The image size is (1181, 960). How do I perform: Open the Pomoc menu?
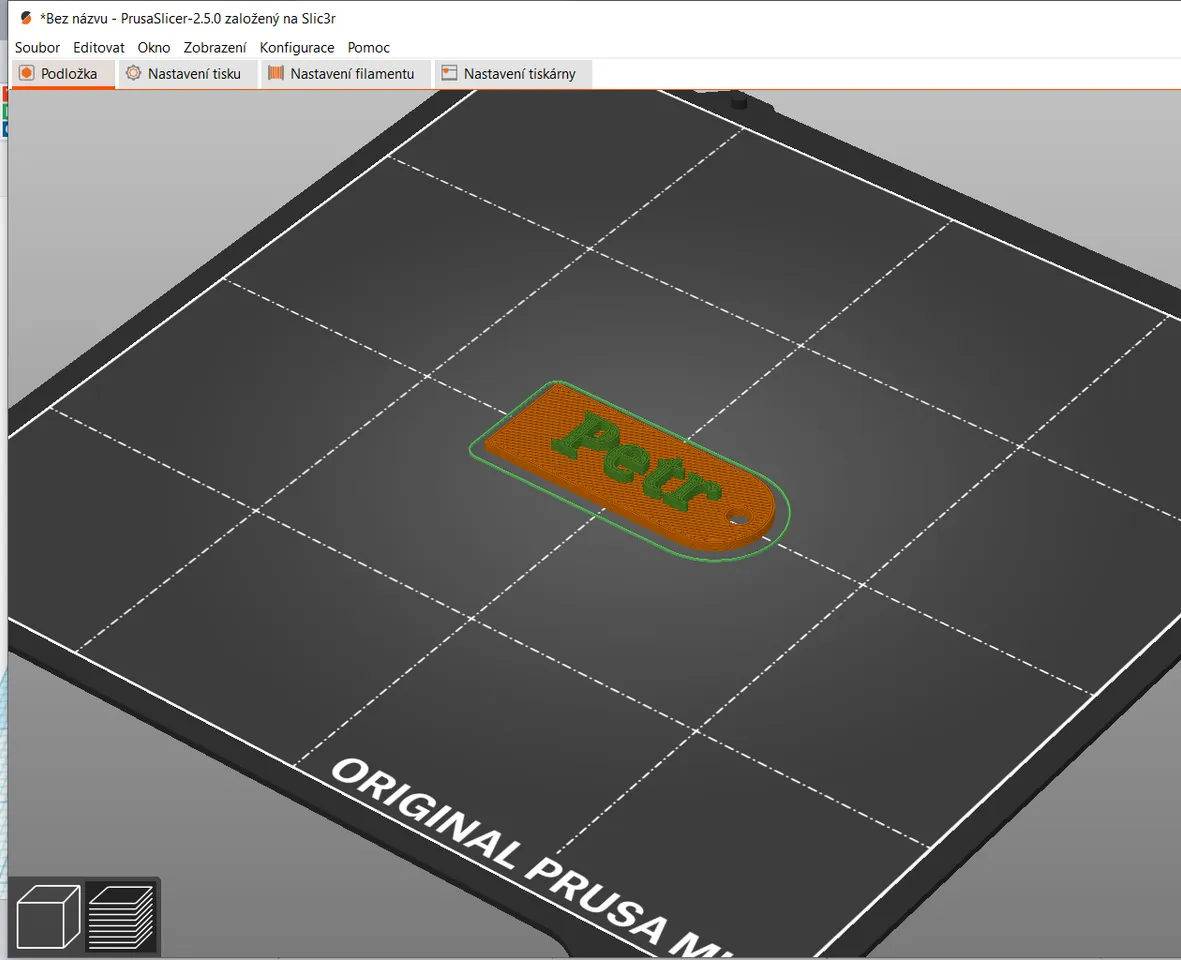coord(368,47)
